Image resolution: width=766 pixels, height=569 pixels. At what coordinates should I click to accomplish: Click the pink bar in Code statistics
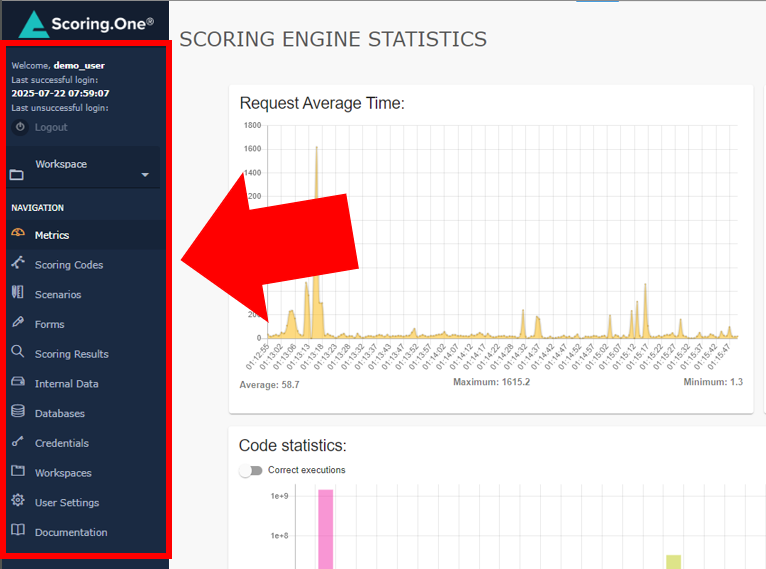pyautogui.click(x=325, y=528)
